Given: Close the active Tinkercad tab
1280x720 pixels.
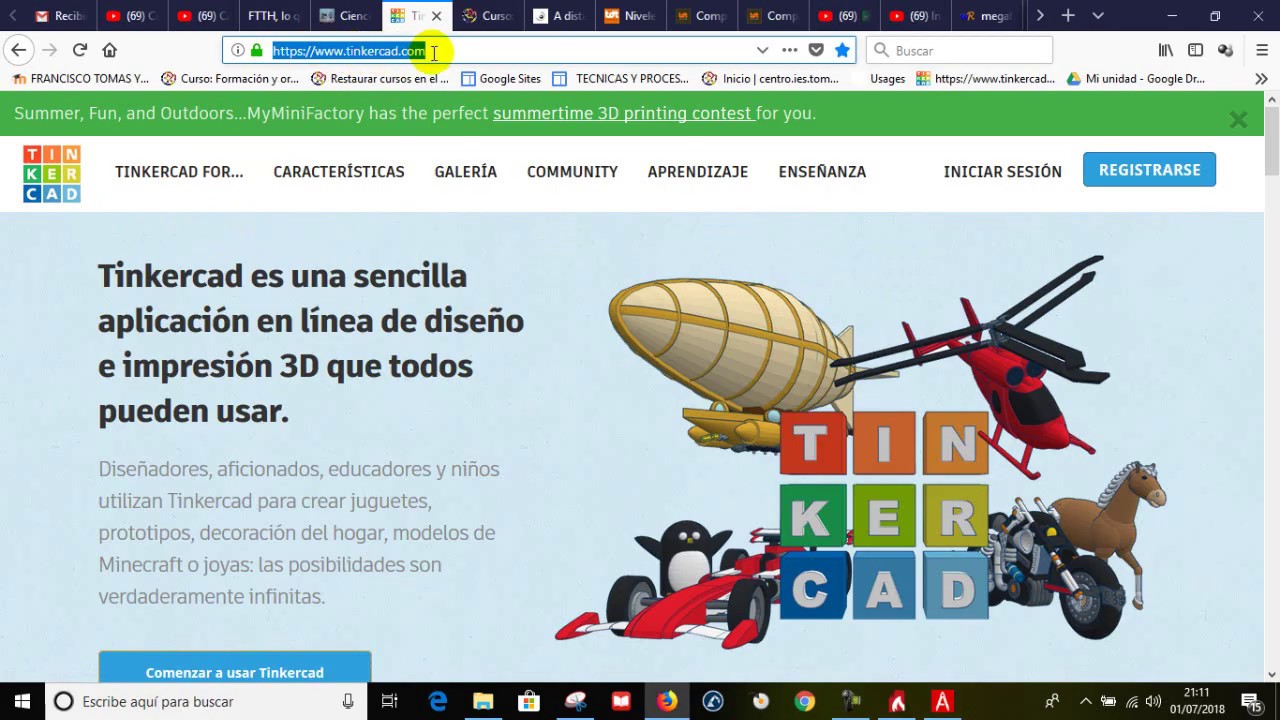Looking at the screenshot, I should (436, 16).
